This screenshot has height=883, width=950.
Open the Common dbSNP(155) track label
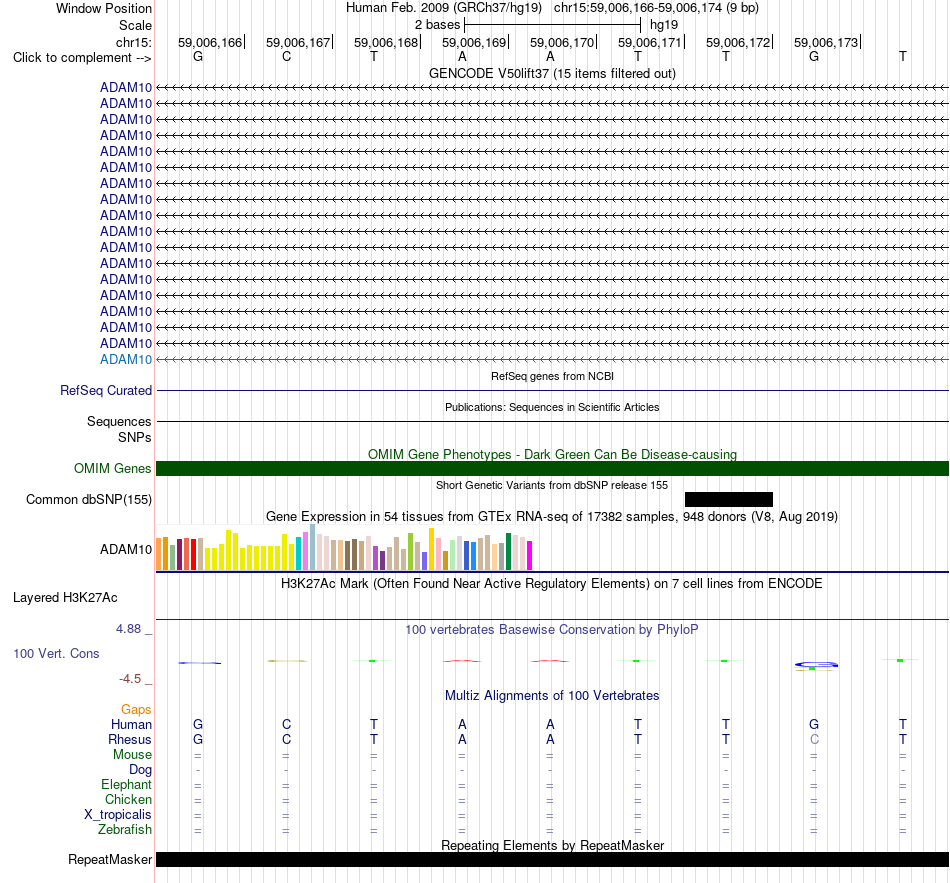(89, 499)
